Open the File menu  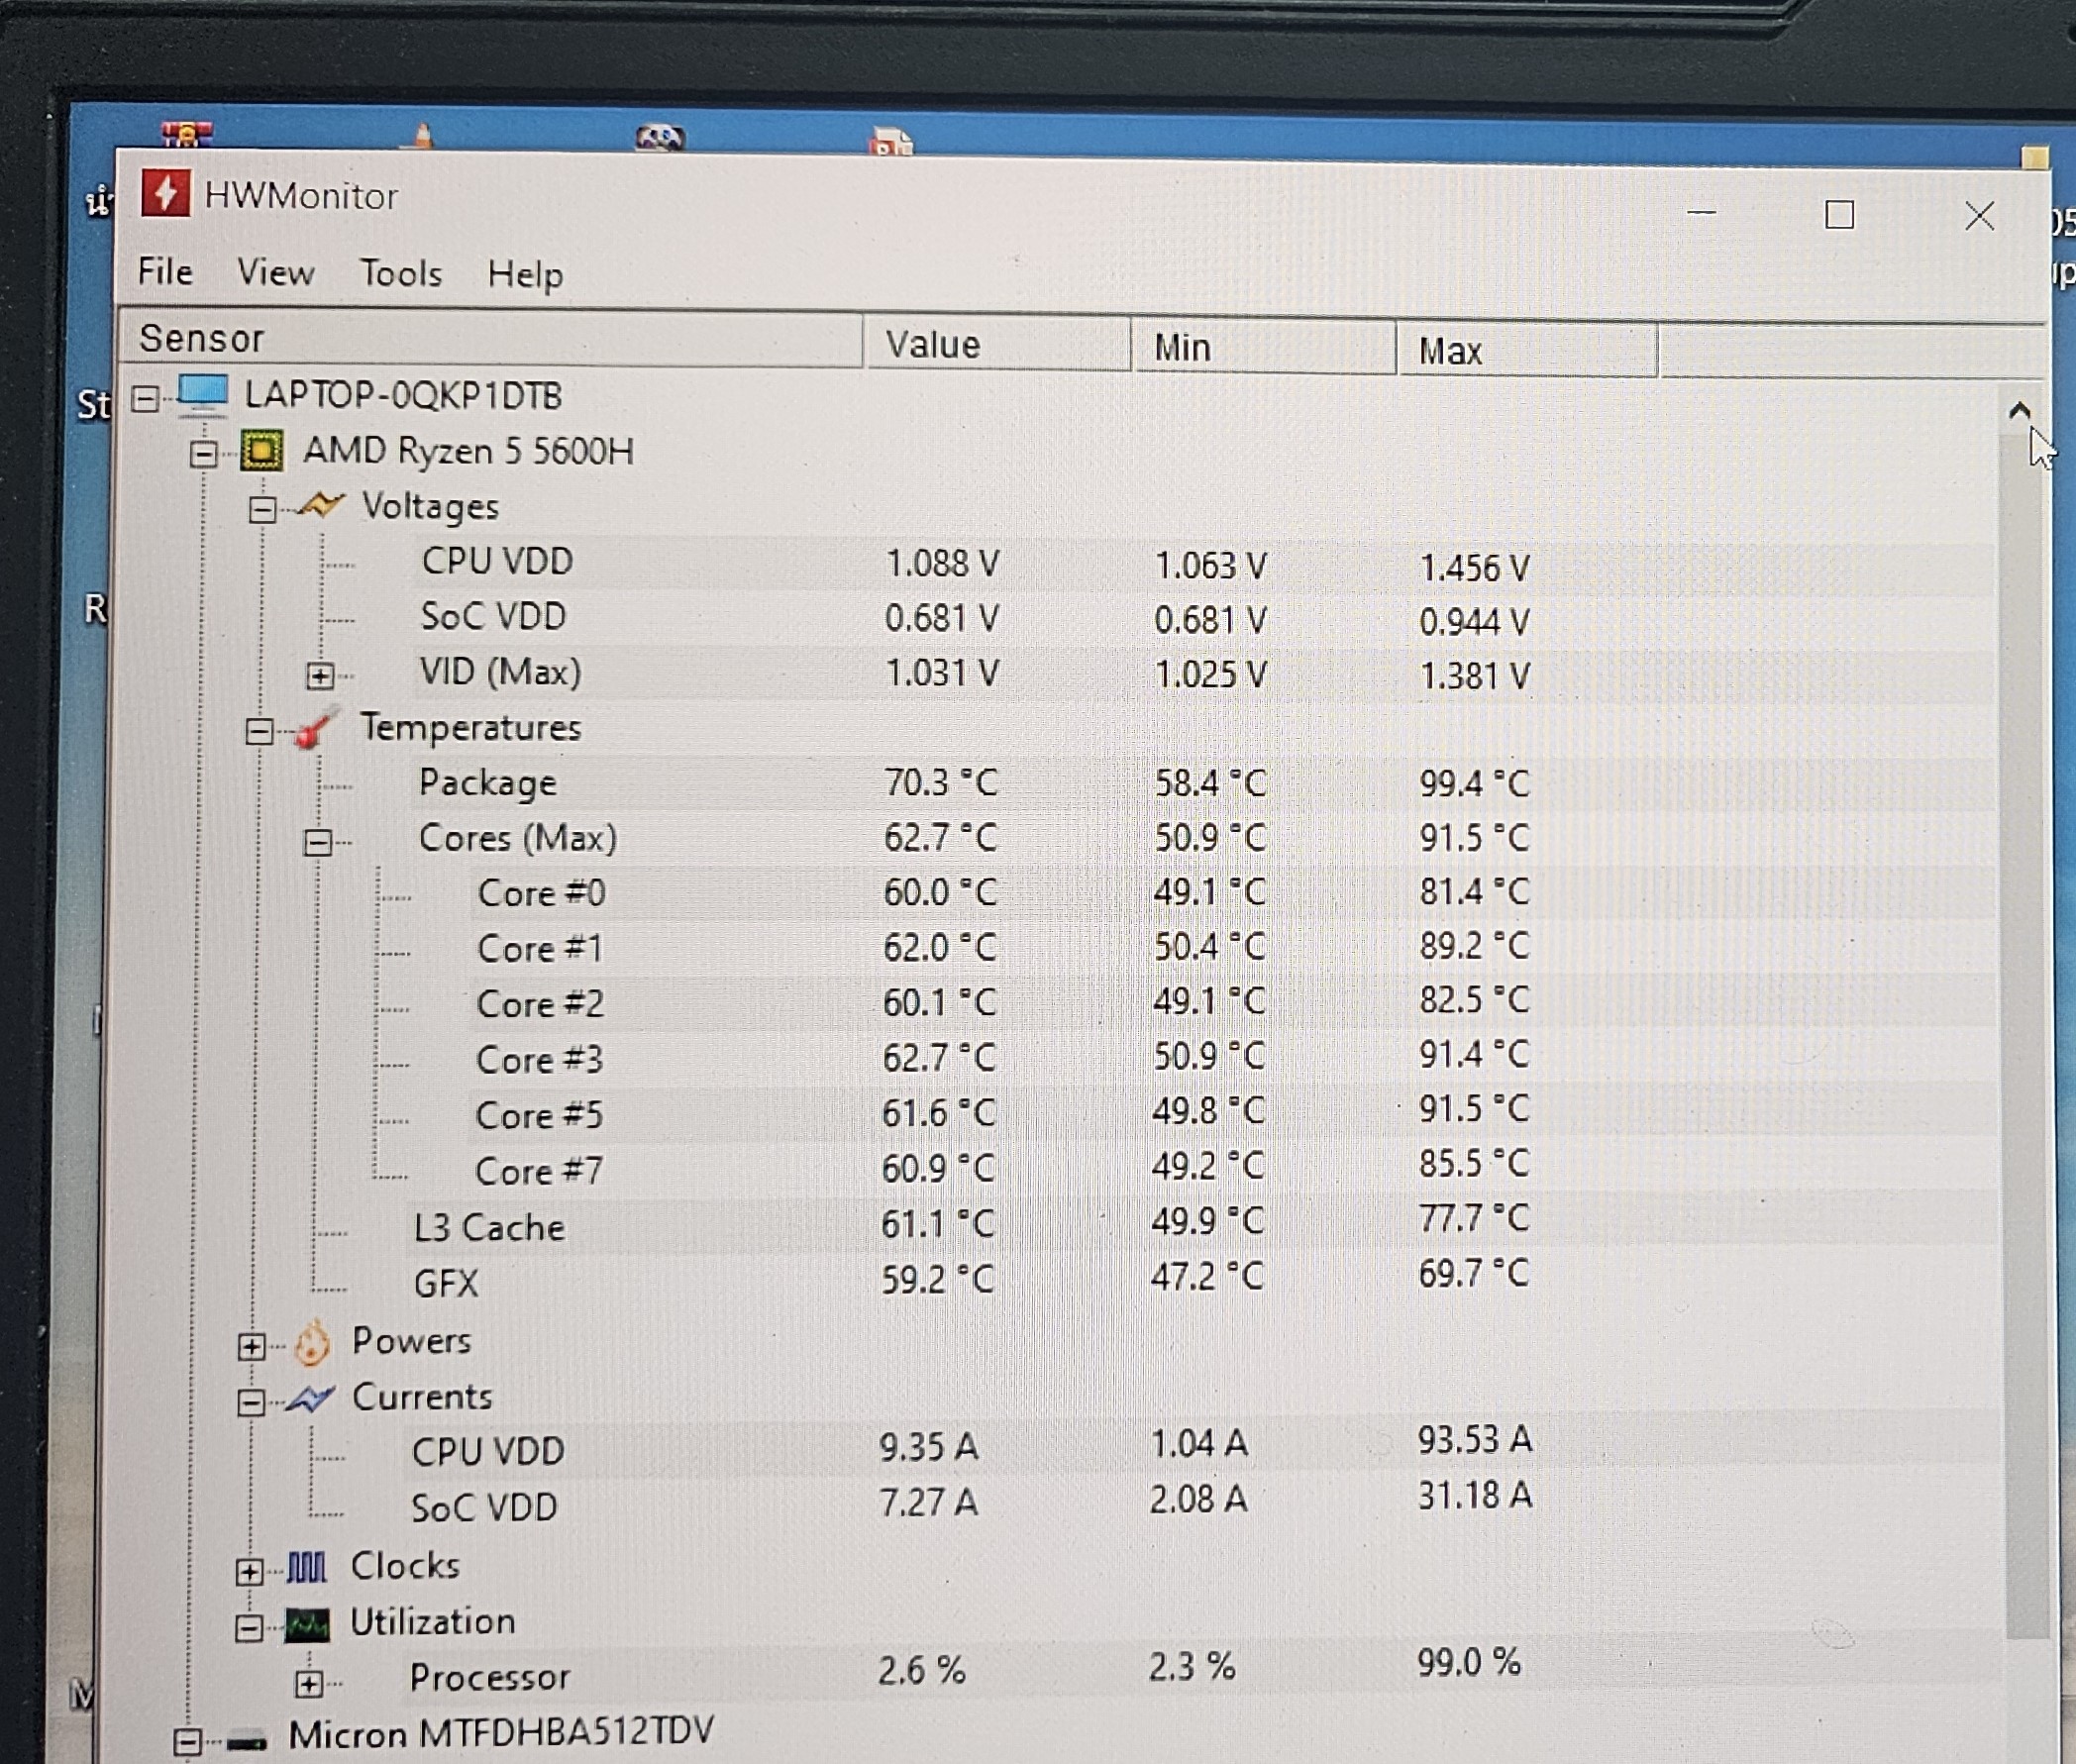165,271
